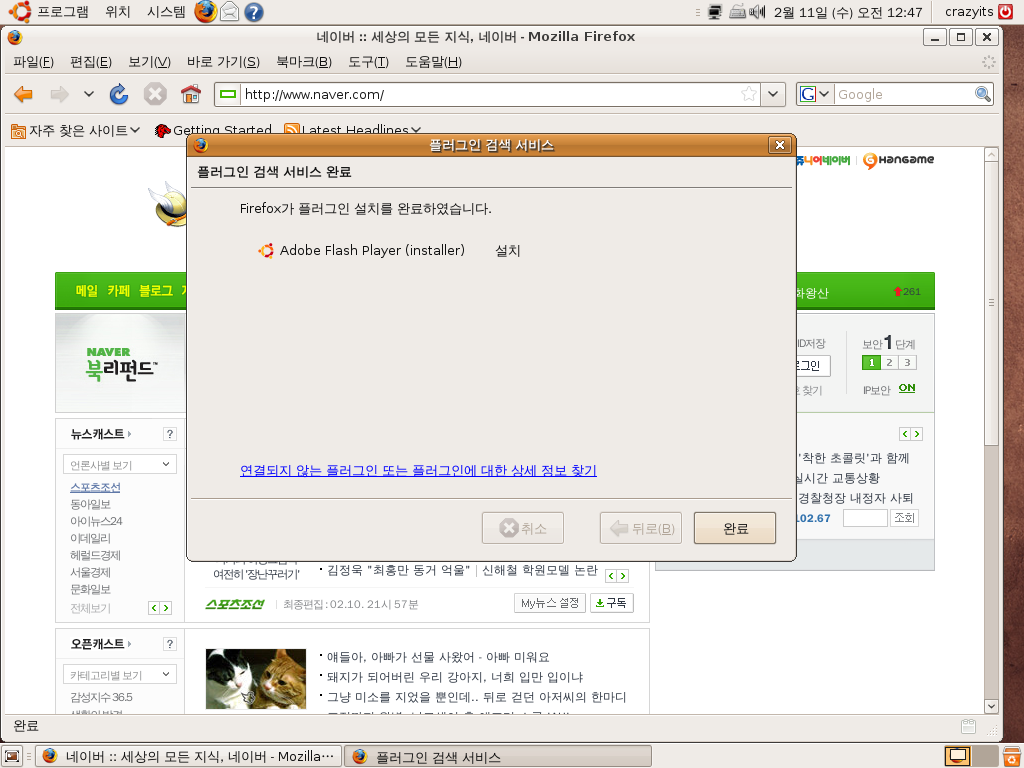Open the mail client icon in top panel
The height and width of the screenshot is (768, 1024).
tap(229, 12)
